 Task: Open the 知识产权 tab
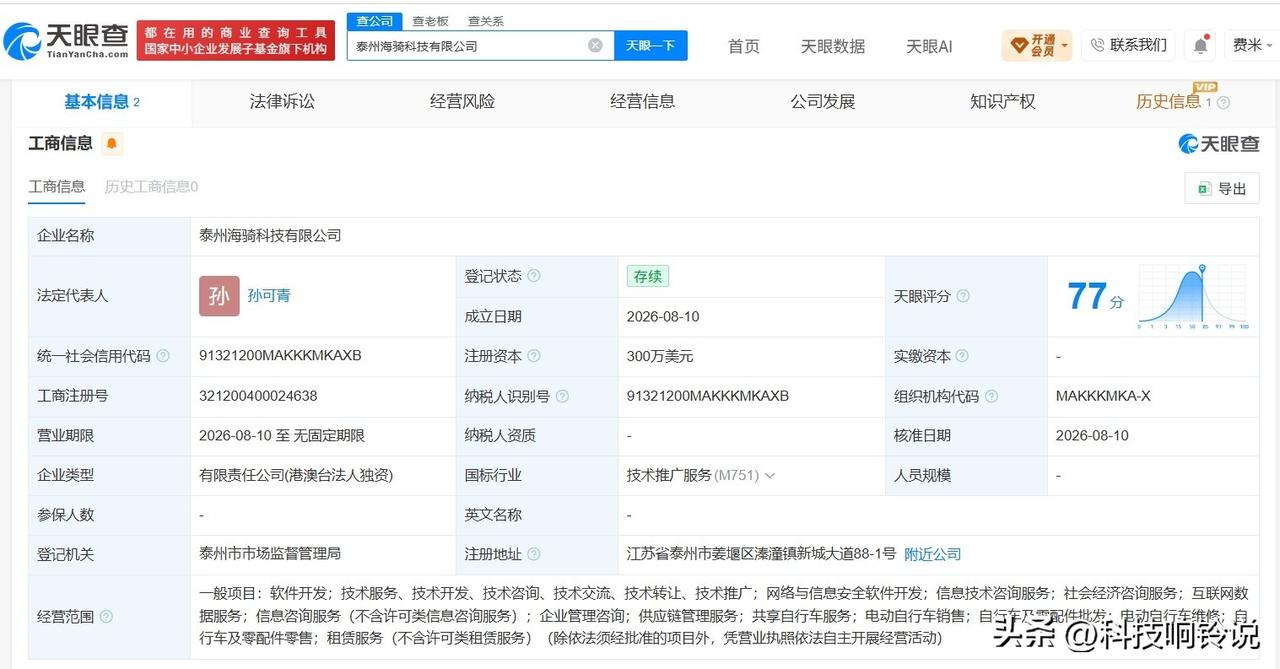coord(1002,102)
